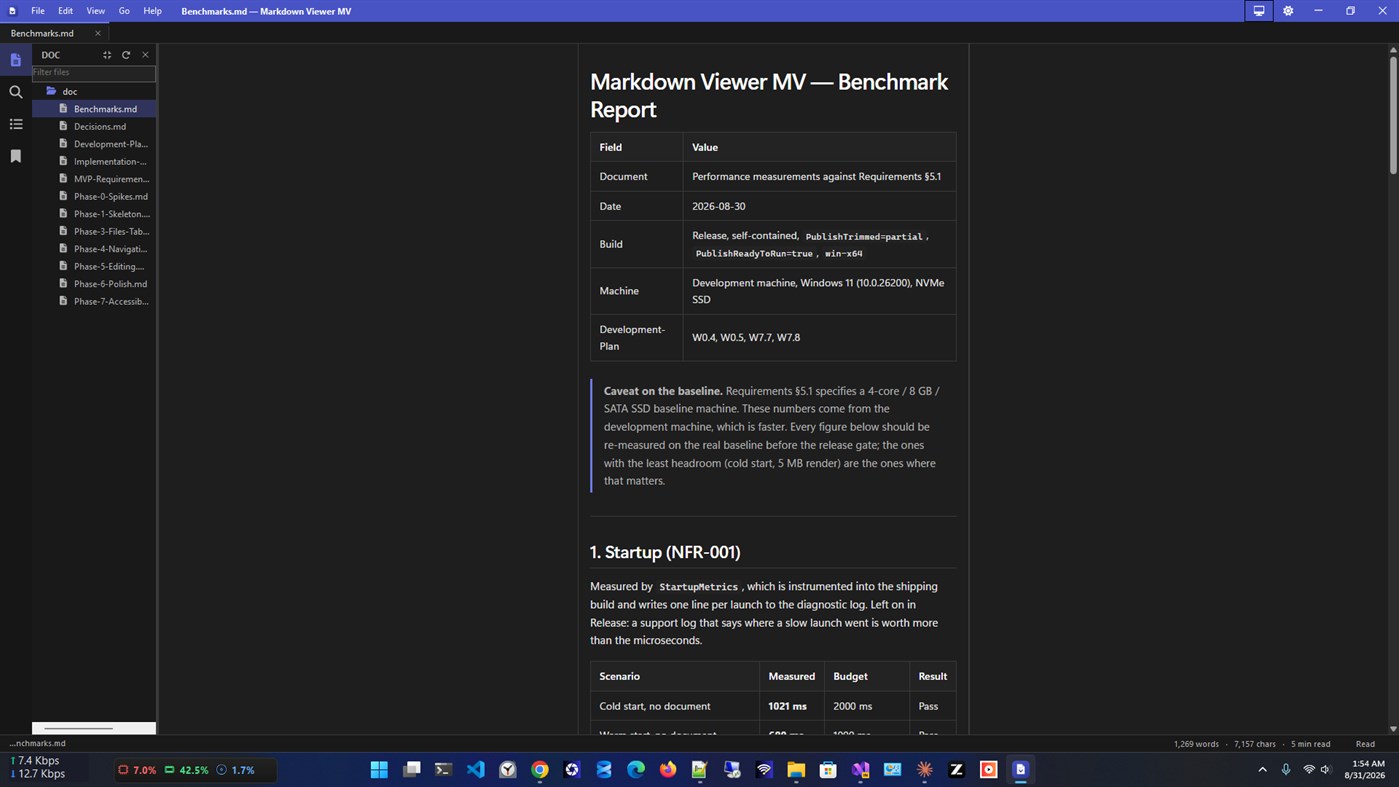Viewport: 1399px width, 787px height.
Task: Show hidden system tray icons chevron
Action: coord(1262,770)
